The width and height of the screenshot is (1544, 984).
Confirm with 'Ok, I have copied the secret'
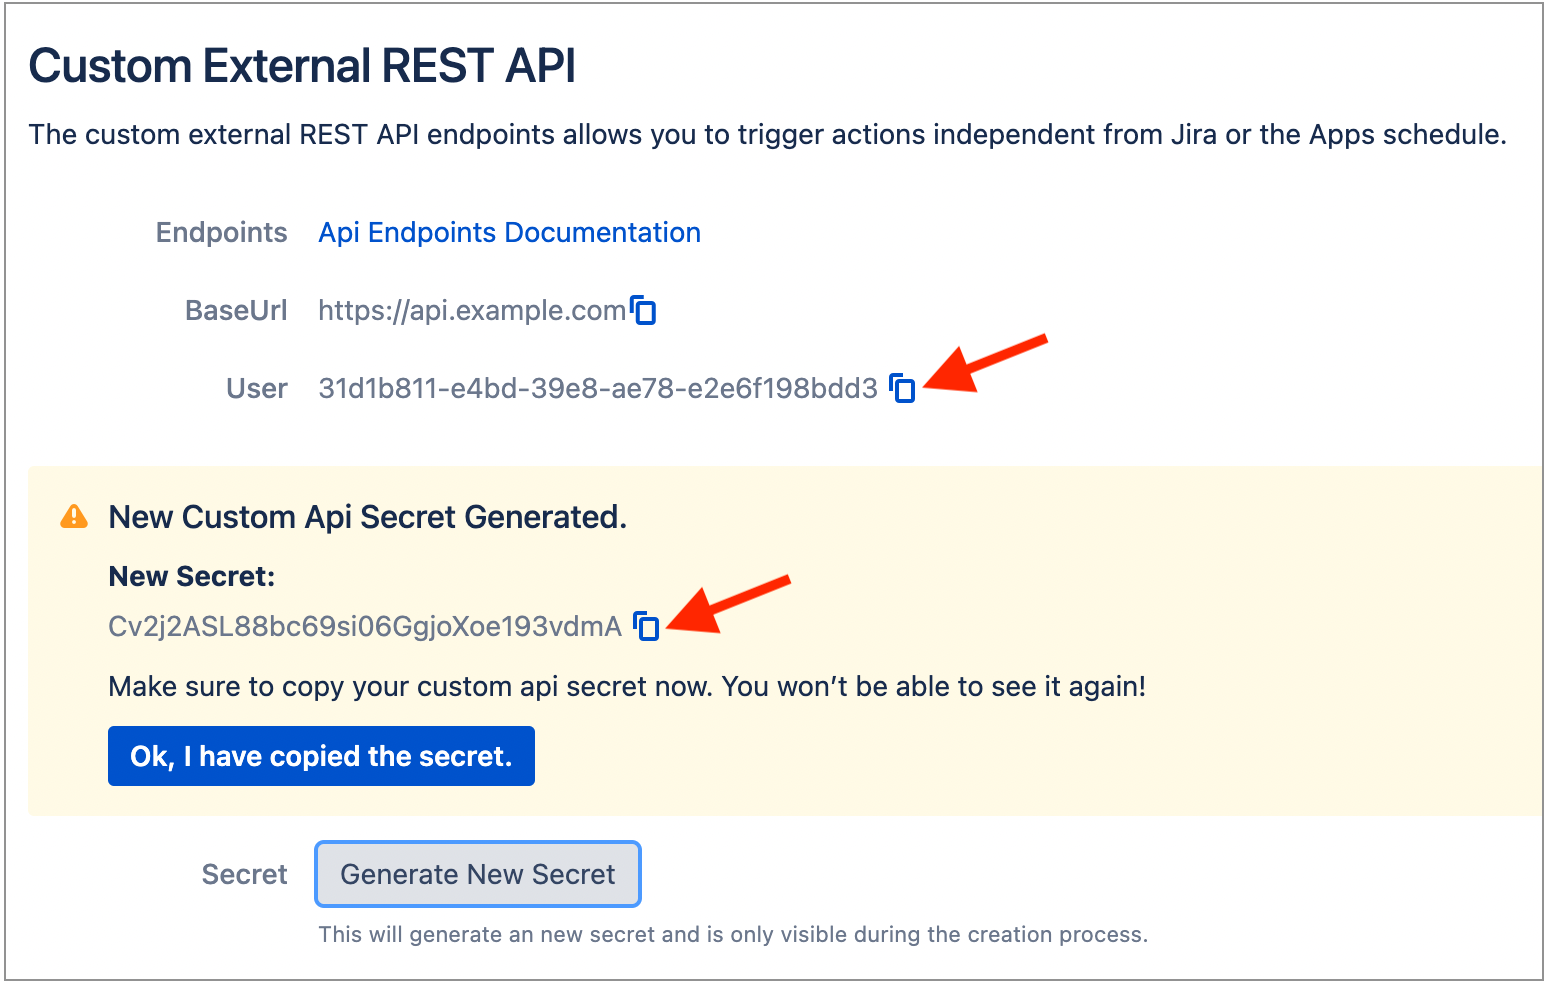point(321,756)
